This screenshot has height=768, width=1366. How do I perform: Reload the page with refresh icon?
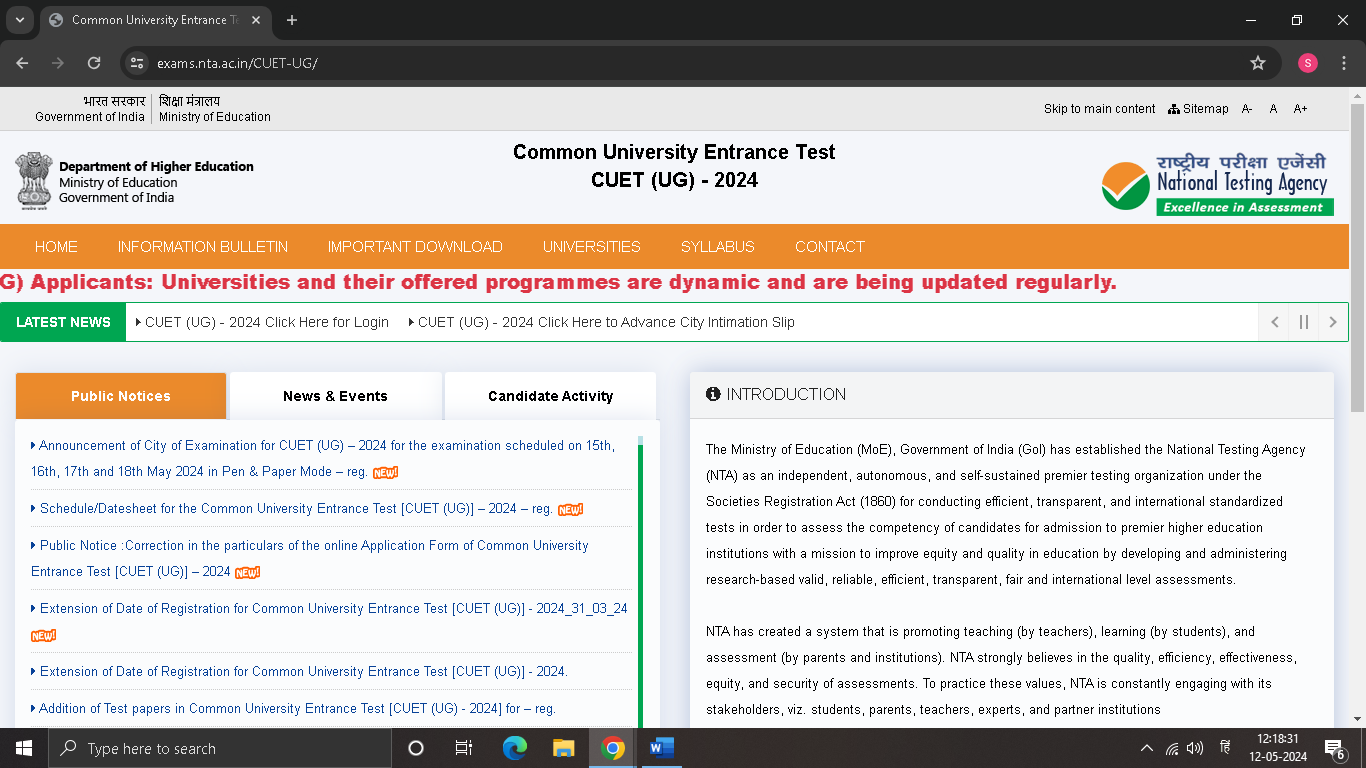point(94,63)
